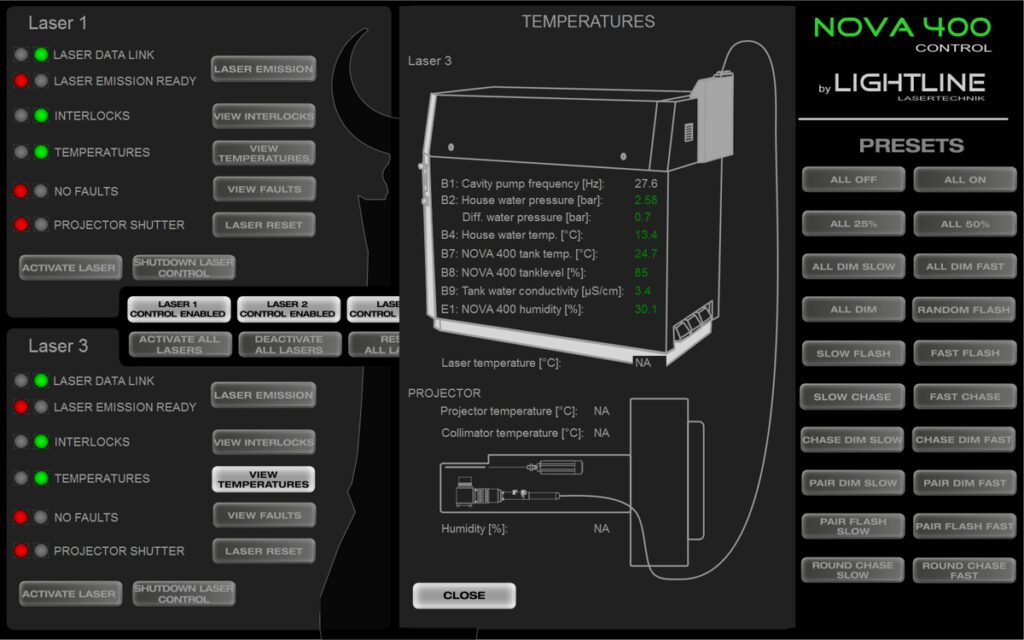Select ALL ON preset
1024x640 pixels.
(x=965, y=180)
